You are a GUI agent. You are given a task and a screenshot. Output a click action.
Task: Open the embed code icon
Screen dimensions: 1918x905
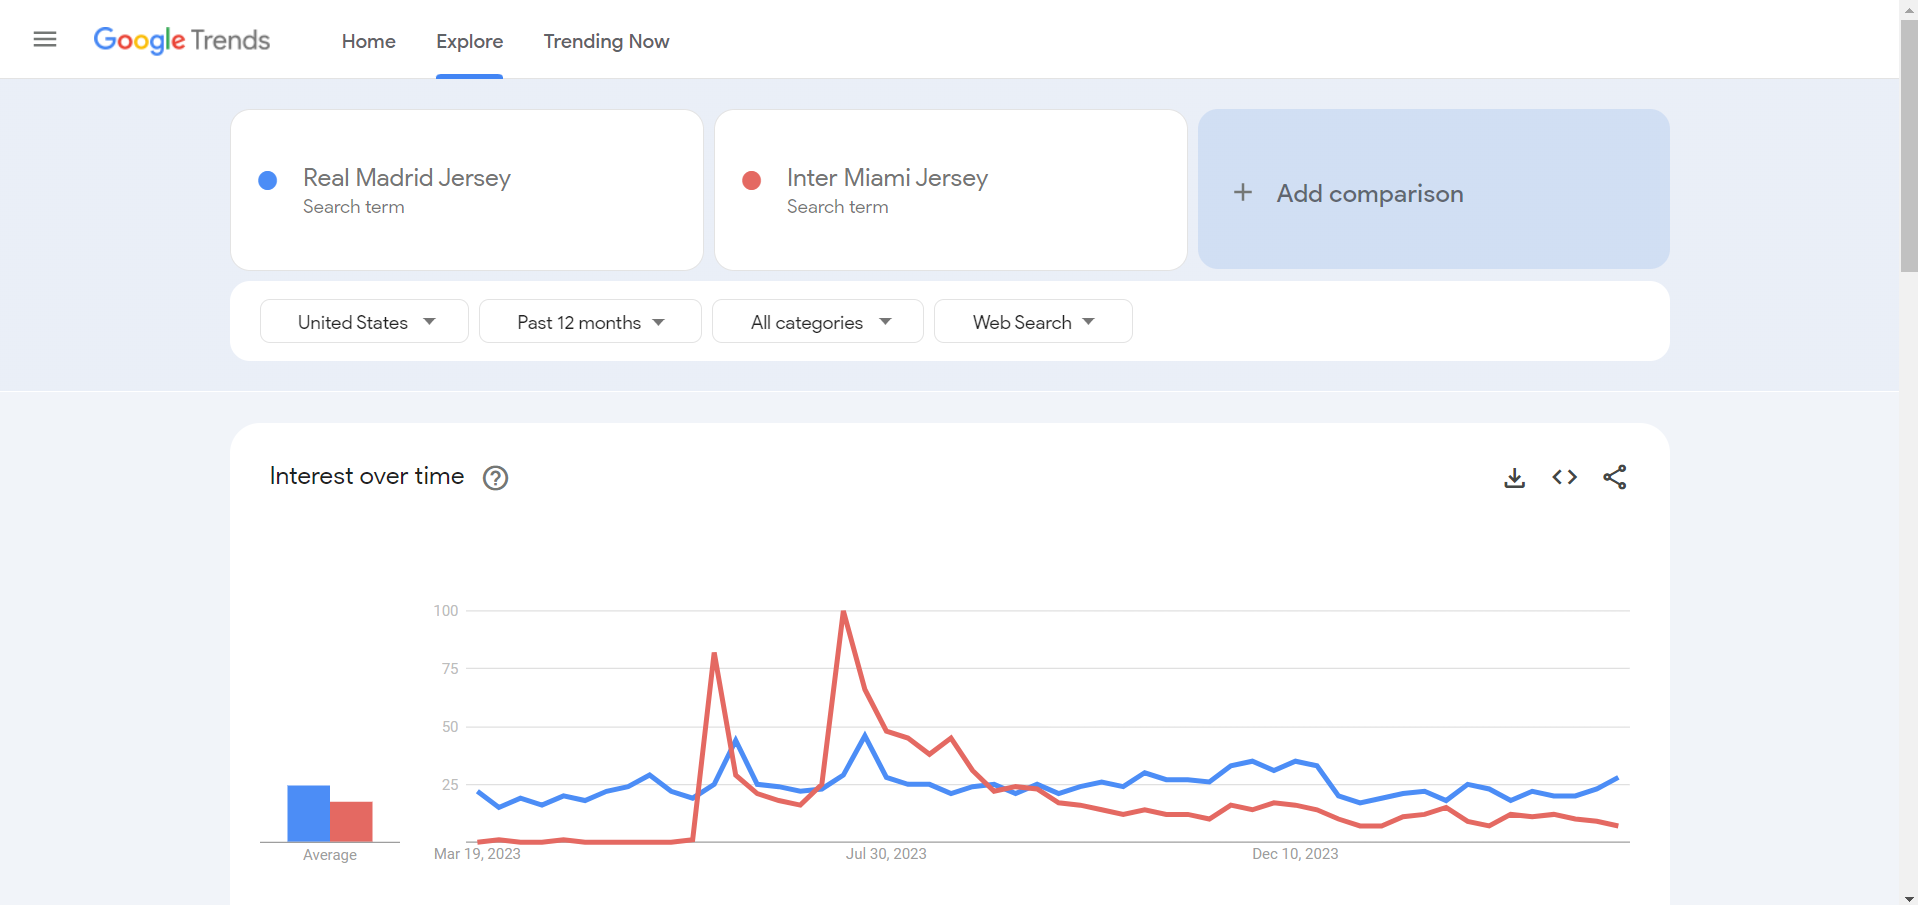coord(1564,478)
